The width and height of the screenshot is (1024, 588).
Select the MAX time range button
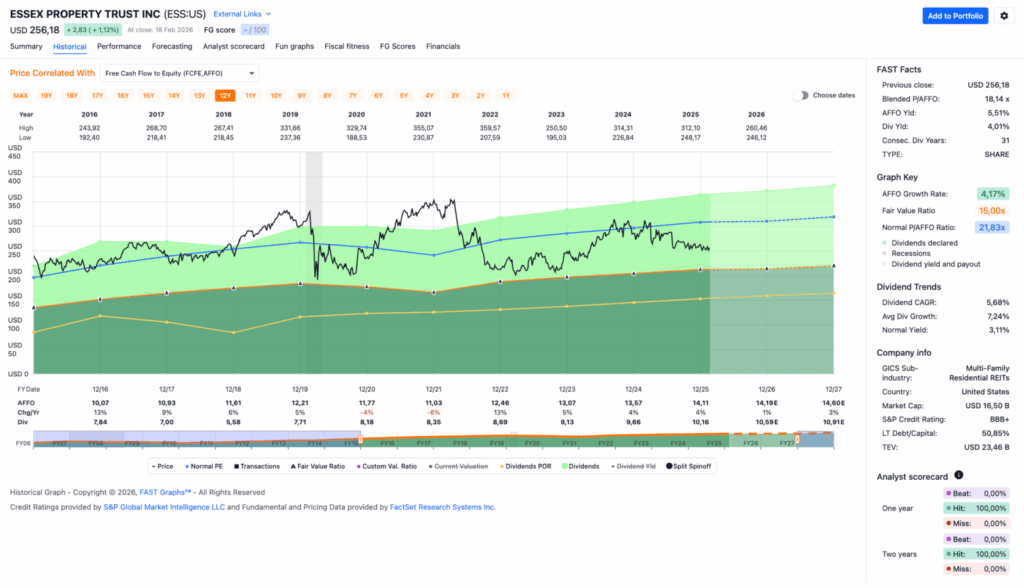(20, 95)
